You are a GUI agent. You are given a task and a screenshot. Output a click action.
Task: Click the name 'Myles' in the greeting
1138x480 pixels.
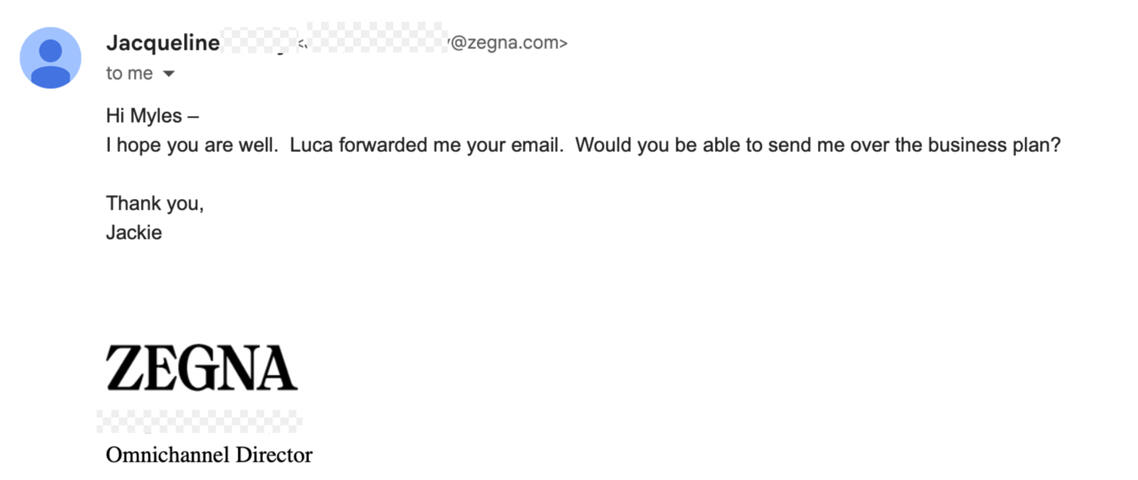pos(156,116)
